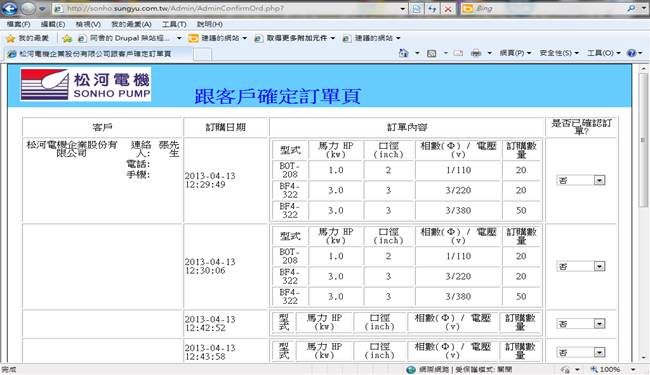Click the blue Help question mark icon
The image size is (650, 375).
point(631,53)
